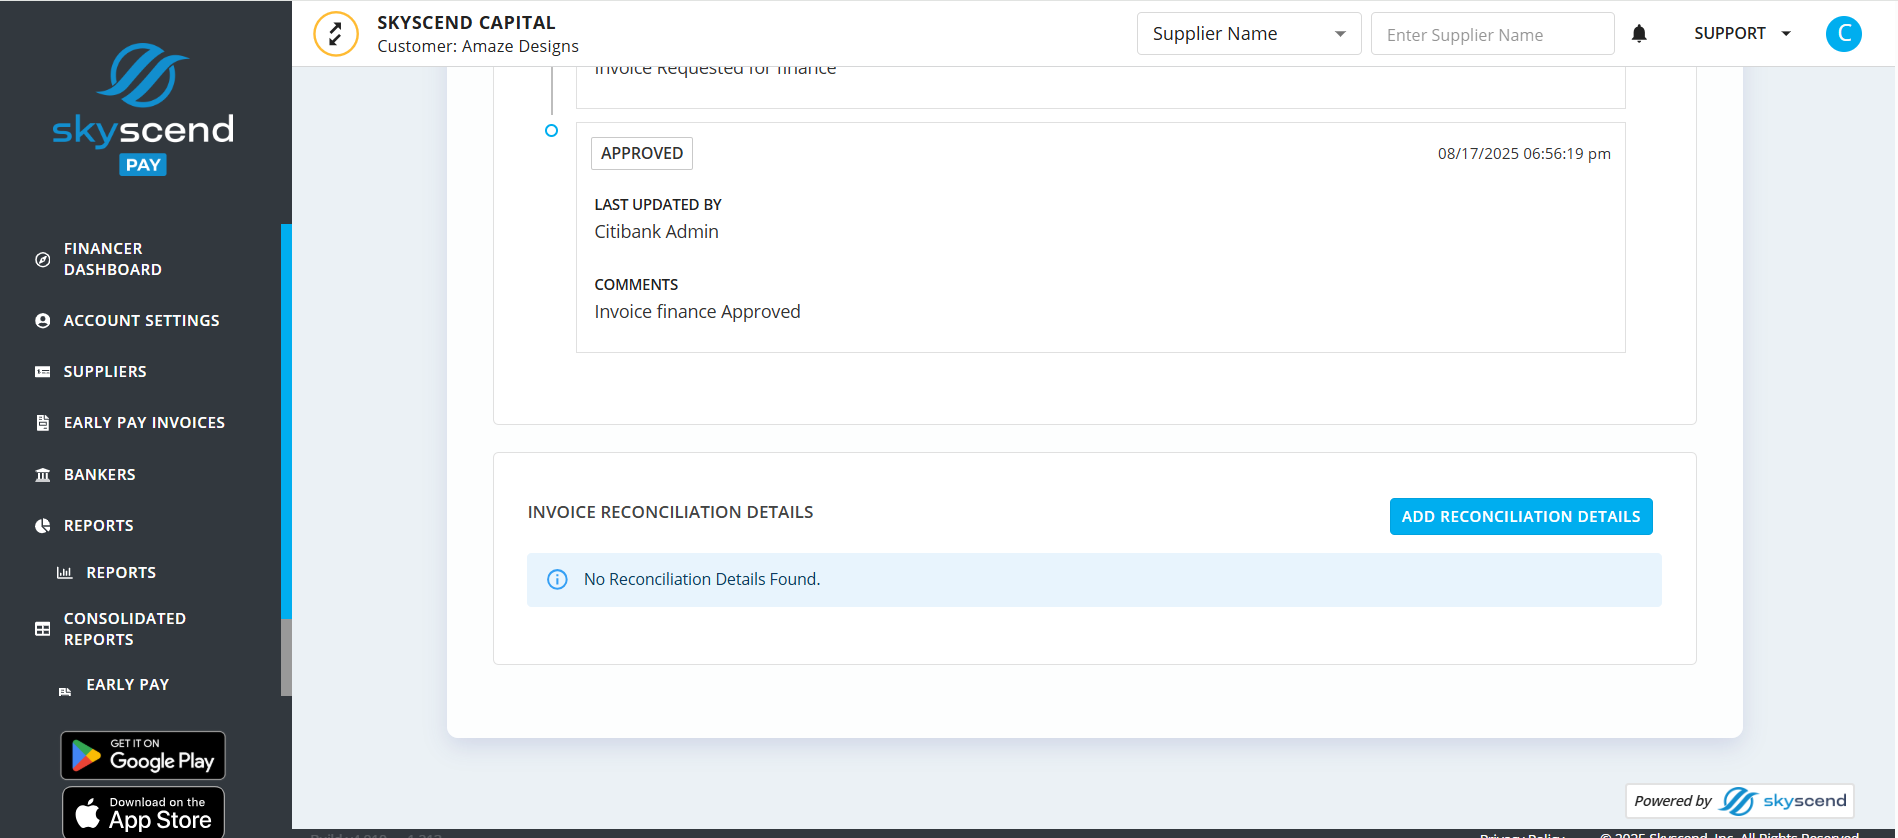Screen dimensions: 1898x838
Task: Click the Invoice finance Approved comment
Action: [x=697, y=312]
